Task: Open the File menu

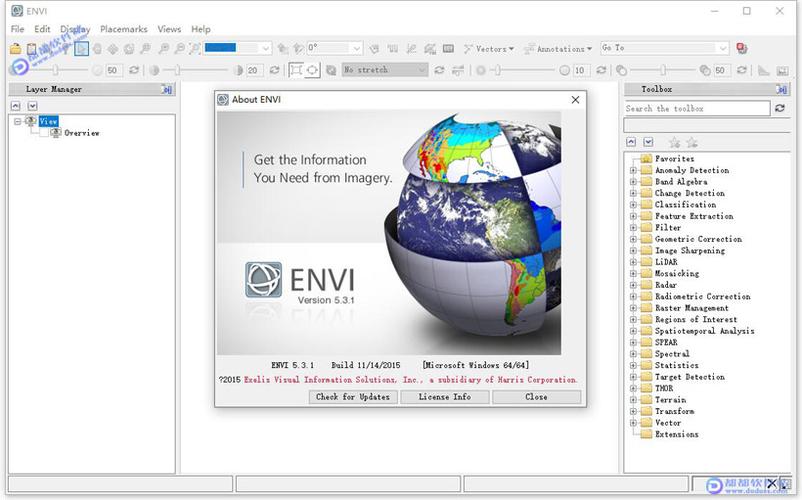Action: [17, 29]
